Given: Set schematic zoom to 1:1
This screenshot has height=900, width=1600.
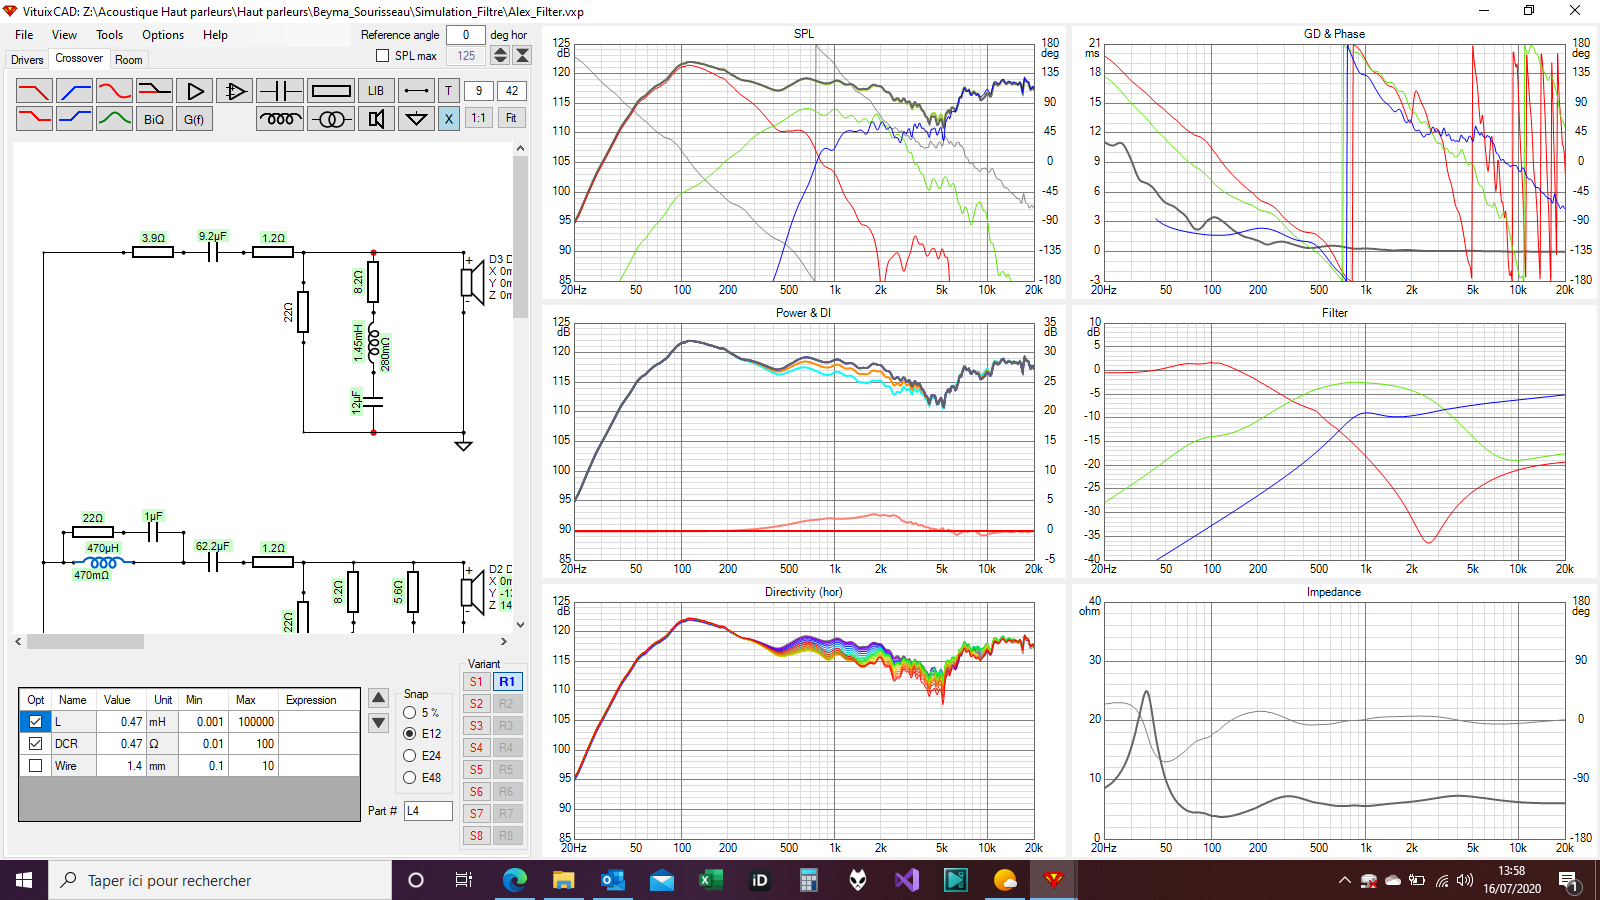Looking at the screenshot, I should (479, 119).
